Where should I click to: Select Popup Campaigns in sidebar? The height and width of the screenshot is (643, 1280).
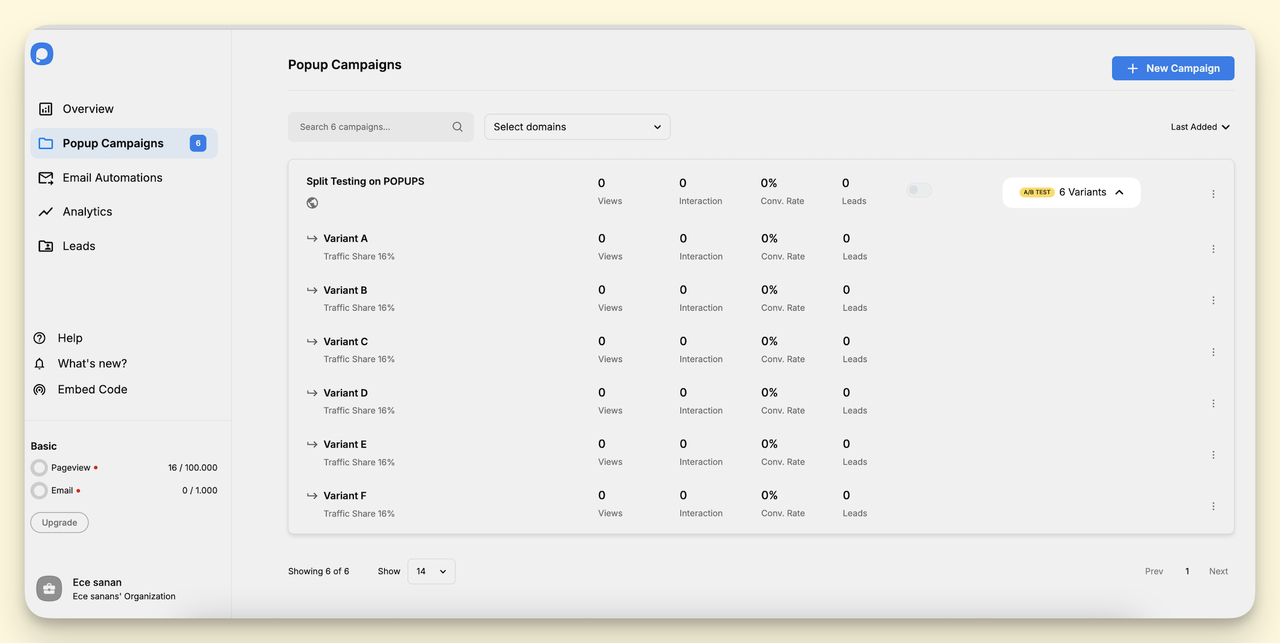[124, 143]
